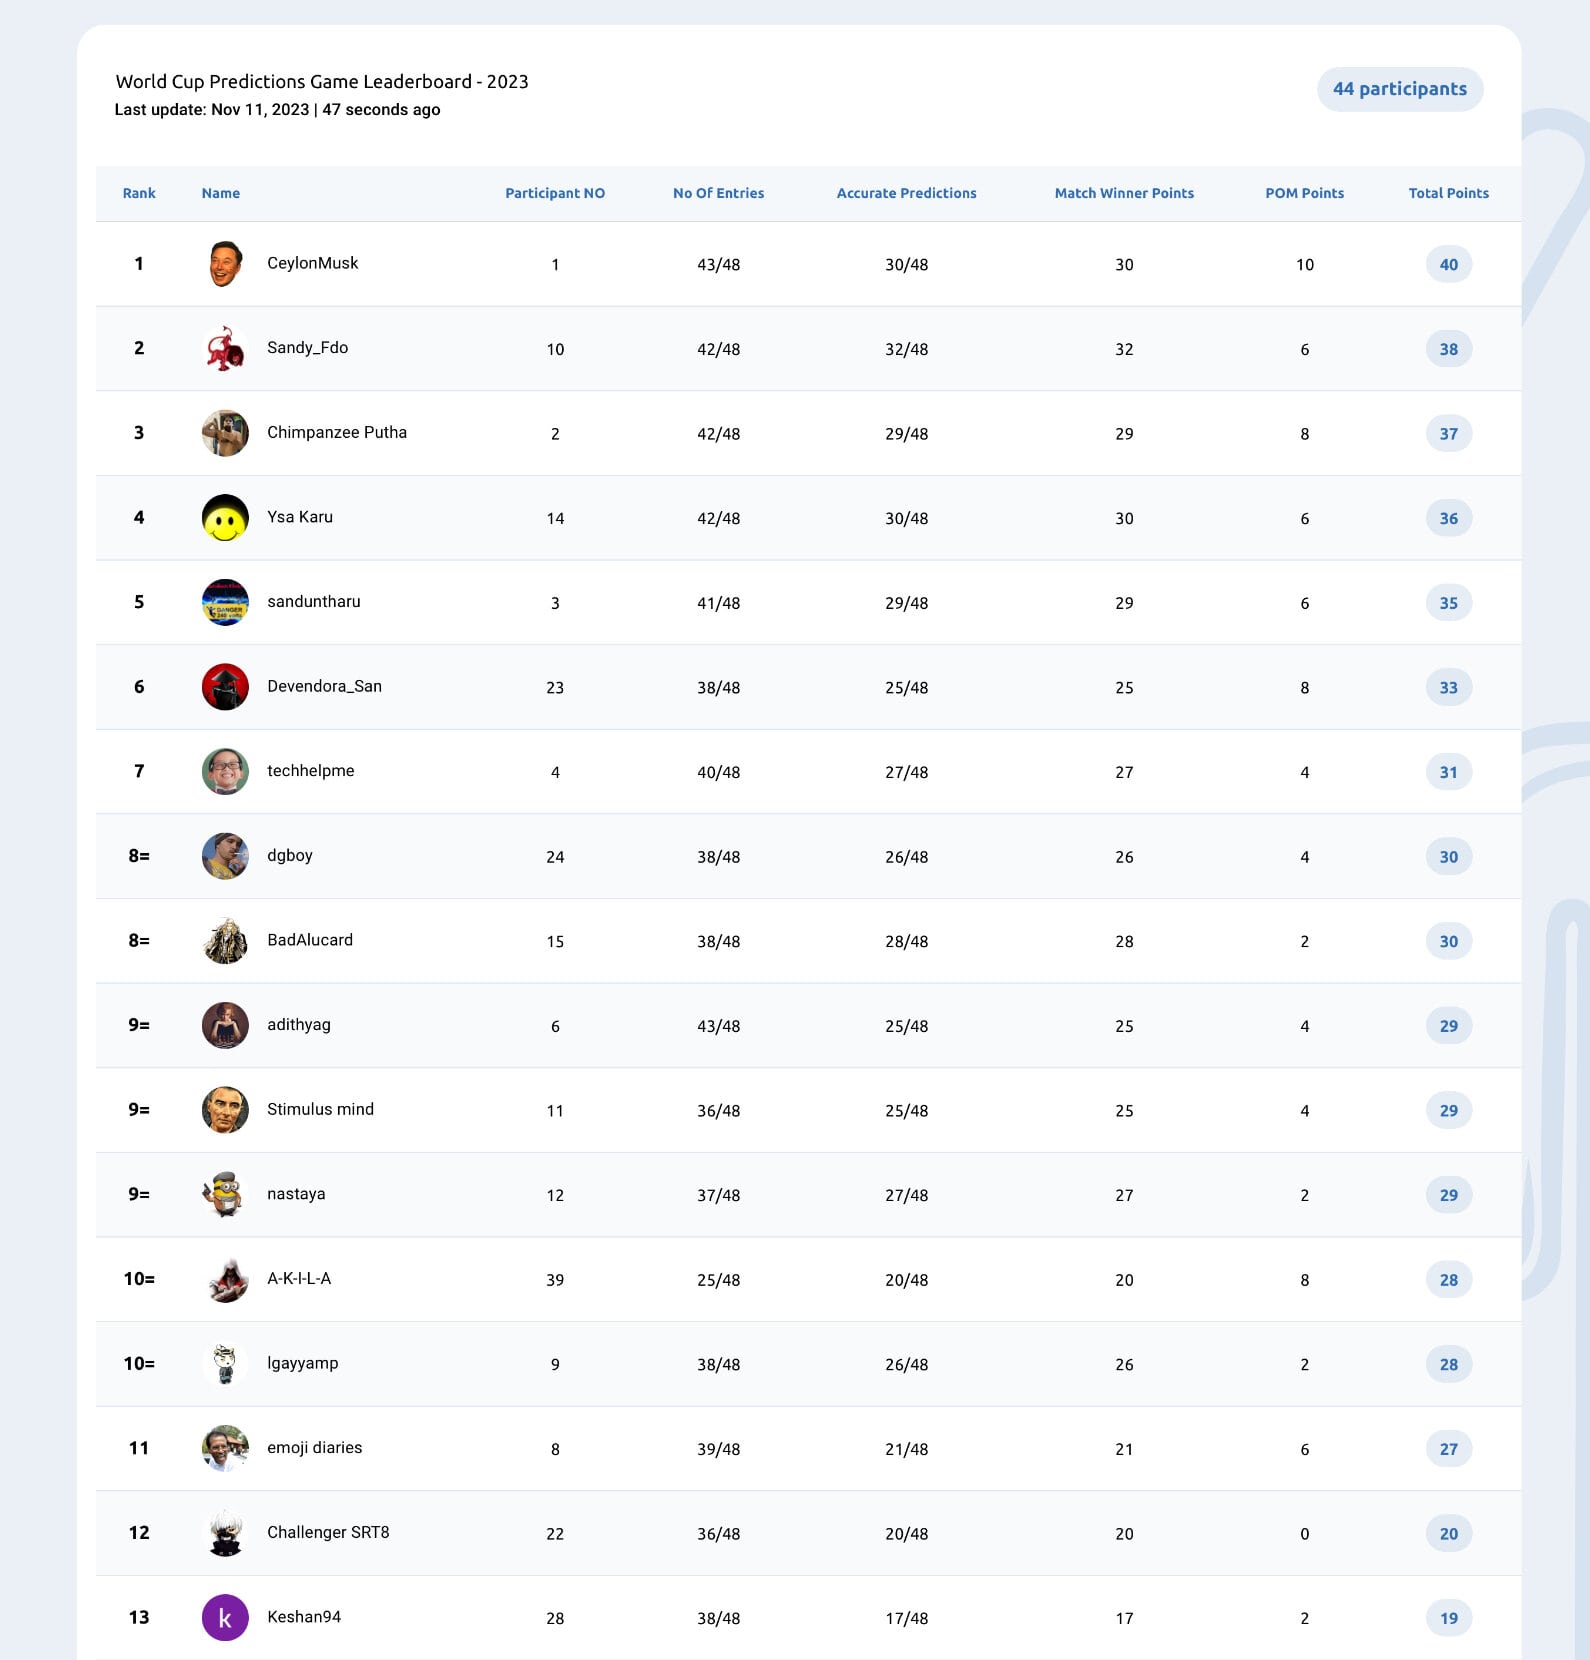
Task: Click Keshan94's purple letter k avatar
Action: point(225,1618)
